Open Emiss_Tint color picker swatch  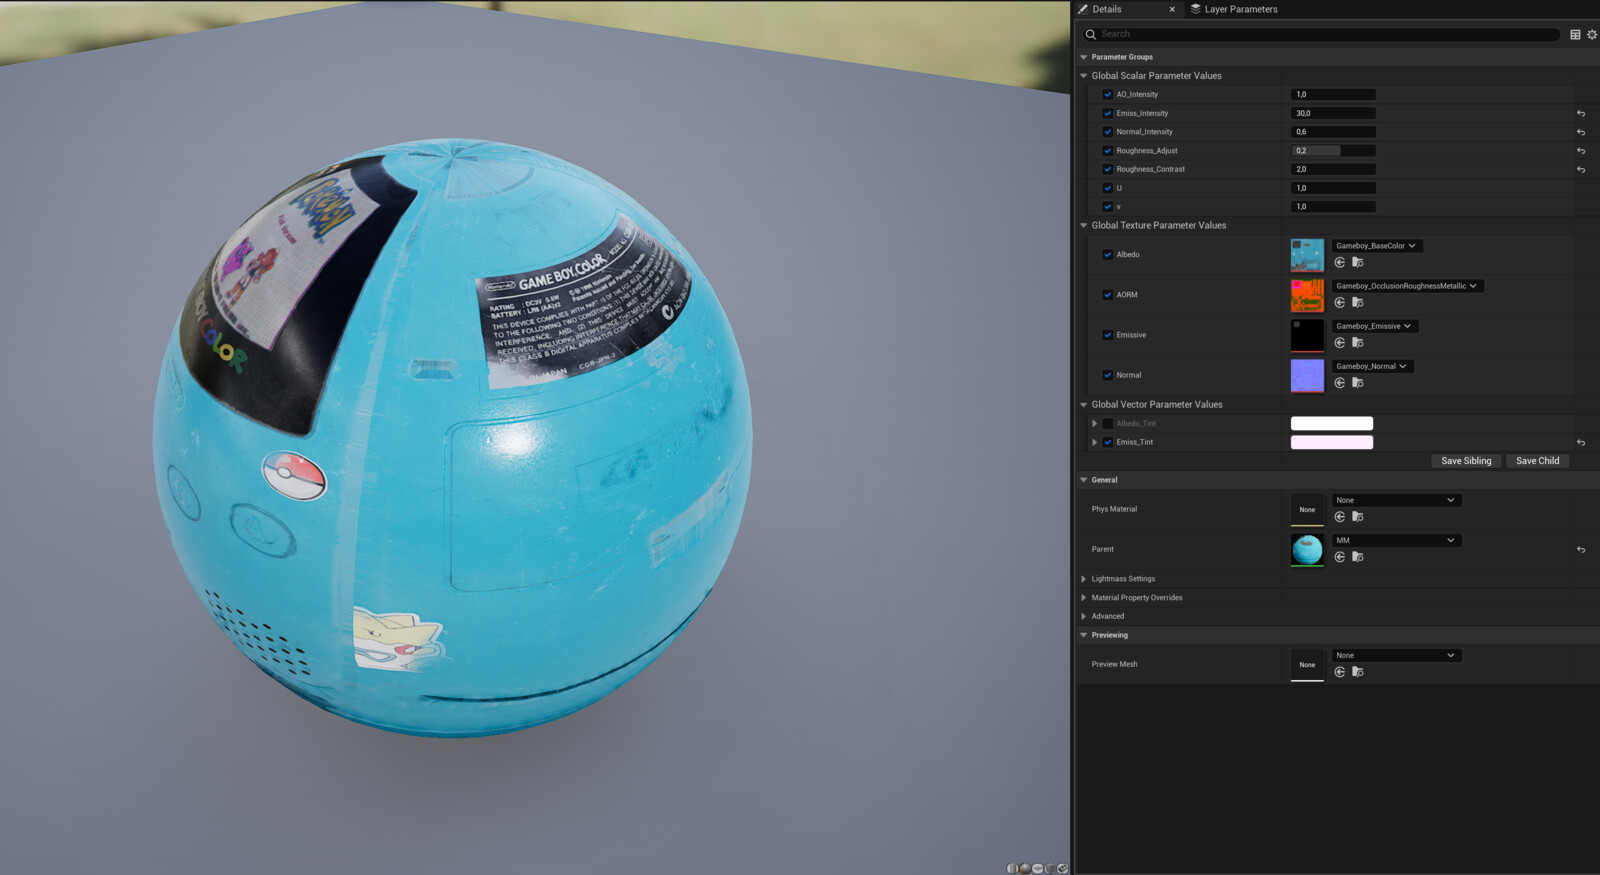(x=1332, y=442)
